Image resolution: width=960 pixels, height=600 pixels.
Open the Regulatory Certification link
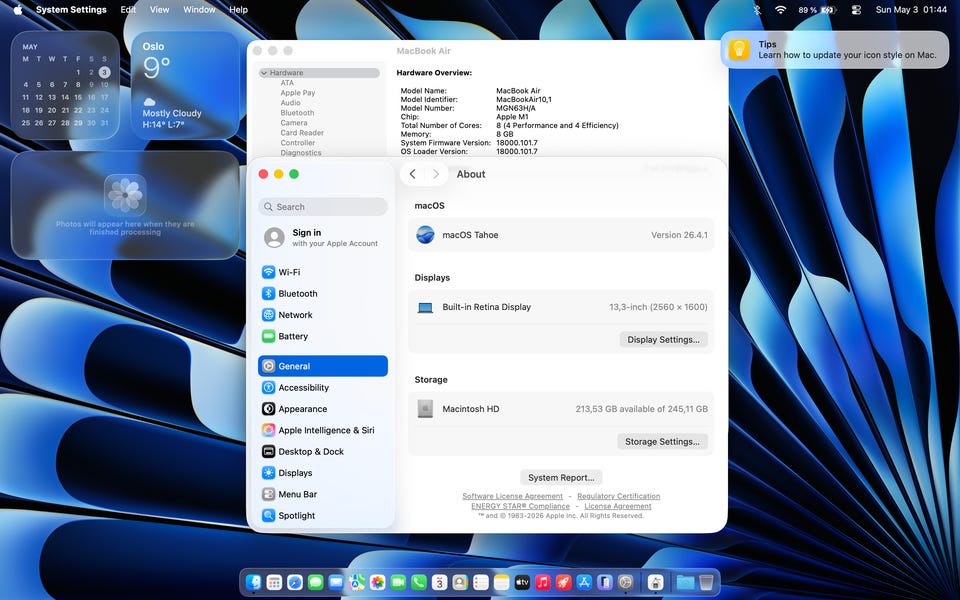(x=618, y=496)
